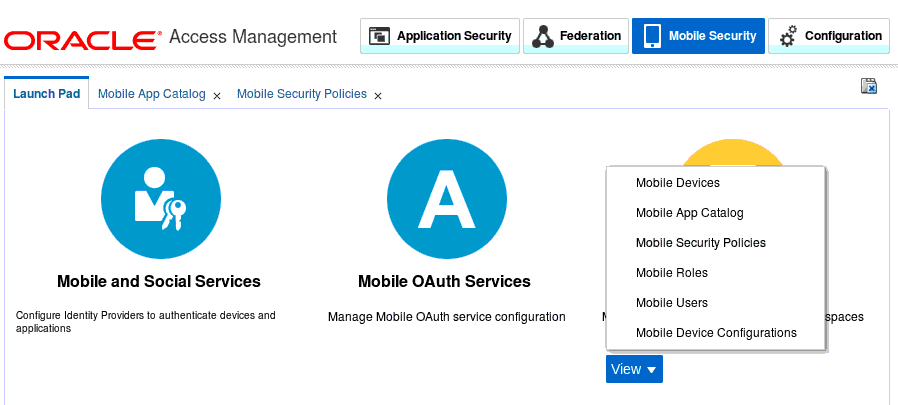Click the Access Management title text
This screenshot has height=405, width=898.
coord(253,37)
